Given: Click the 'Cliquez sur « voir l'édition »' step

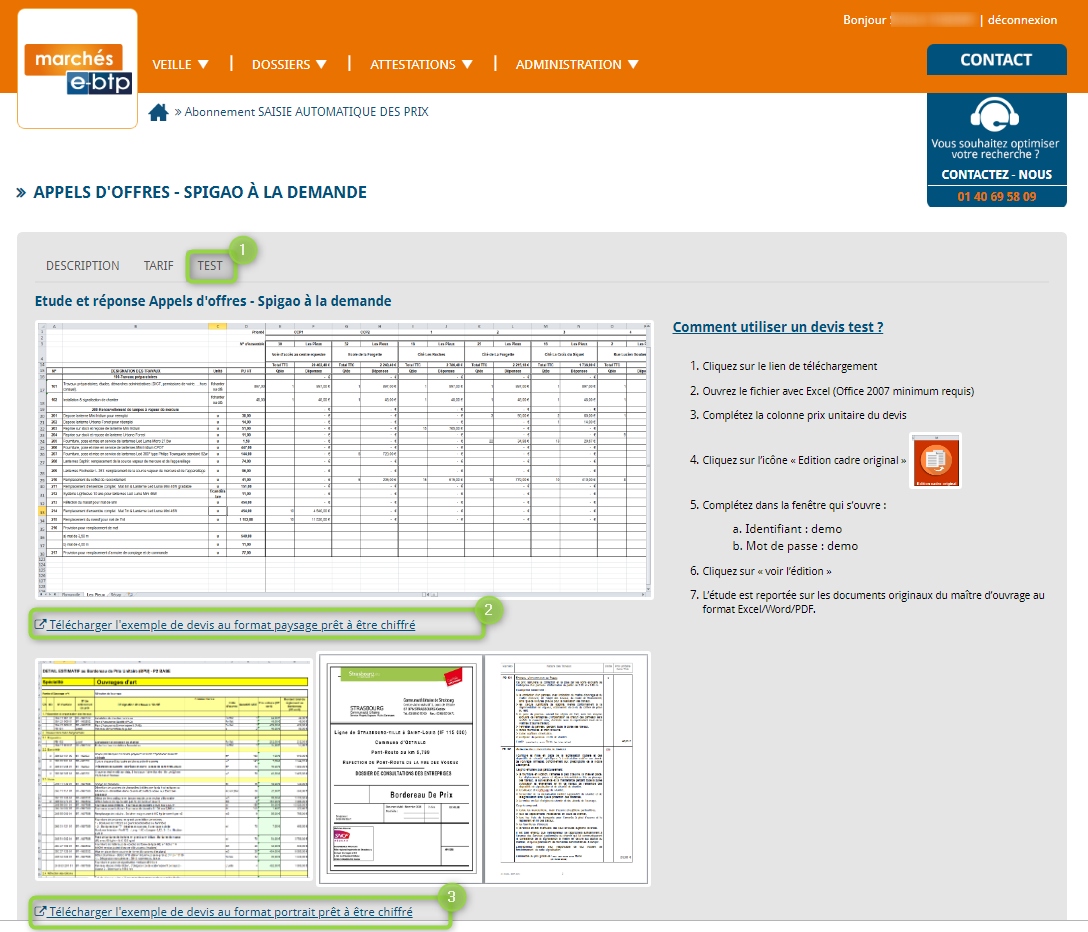Looking at the screenshot, I should 767,571.
